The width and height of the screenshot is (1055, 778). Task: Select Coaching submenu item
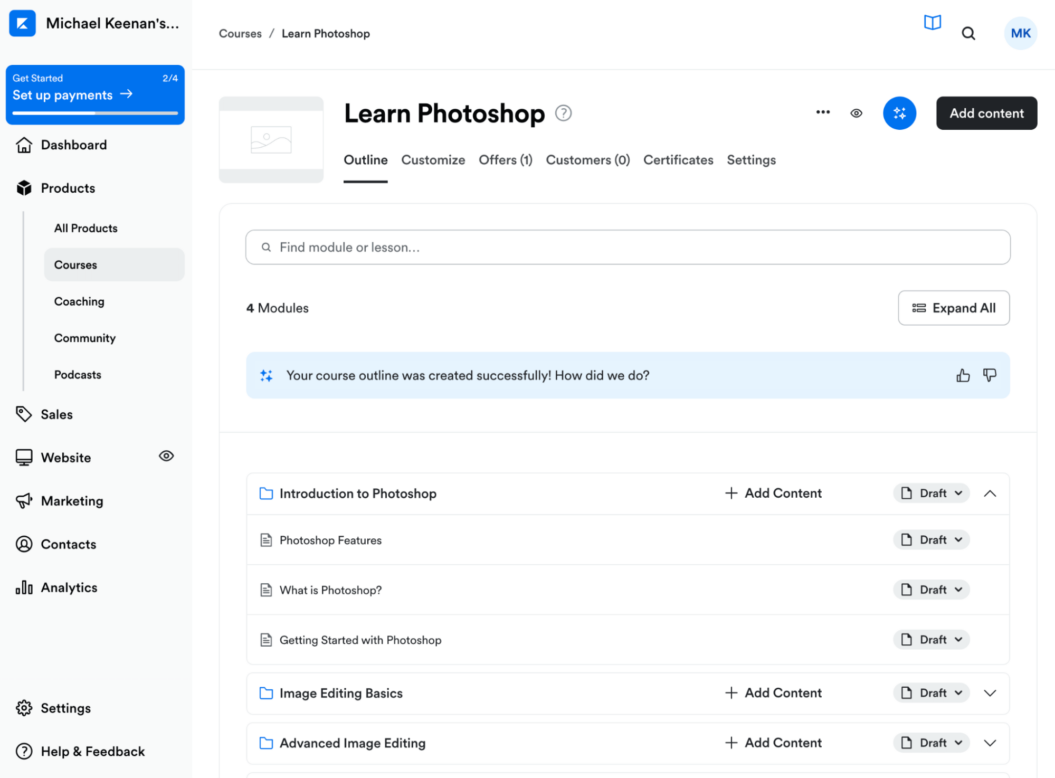point(79,302)
